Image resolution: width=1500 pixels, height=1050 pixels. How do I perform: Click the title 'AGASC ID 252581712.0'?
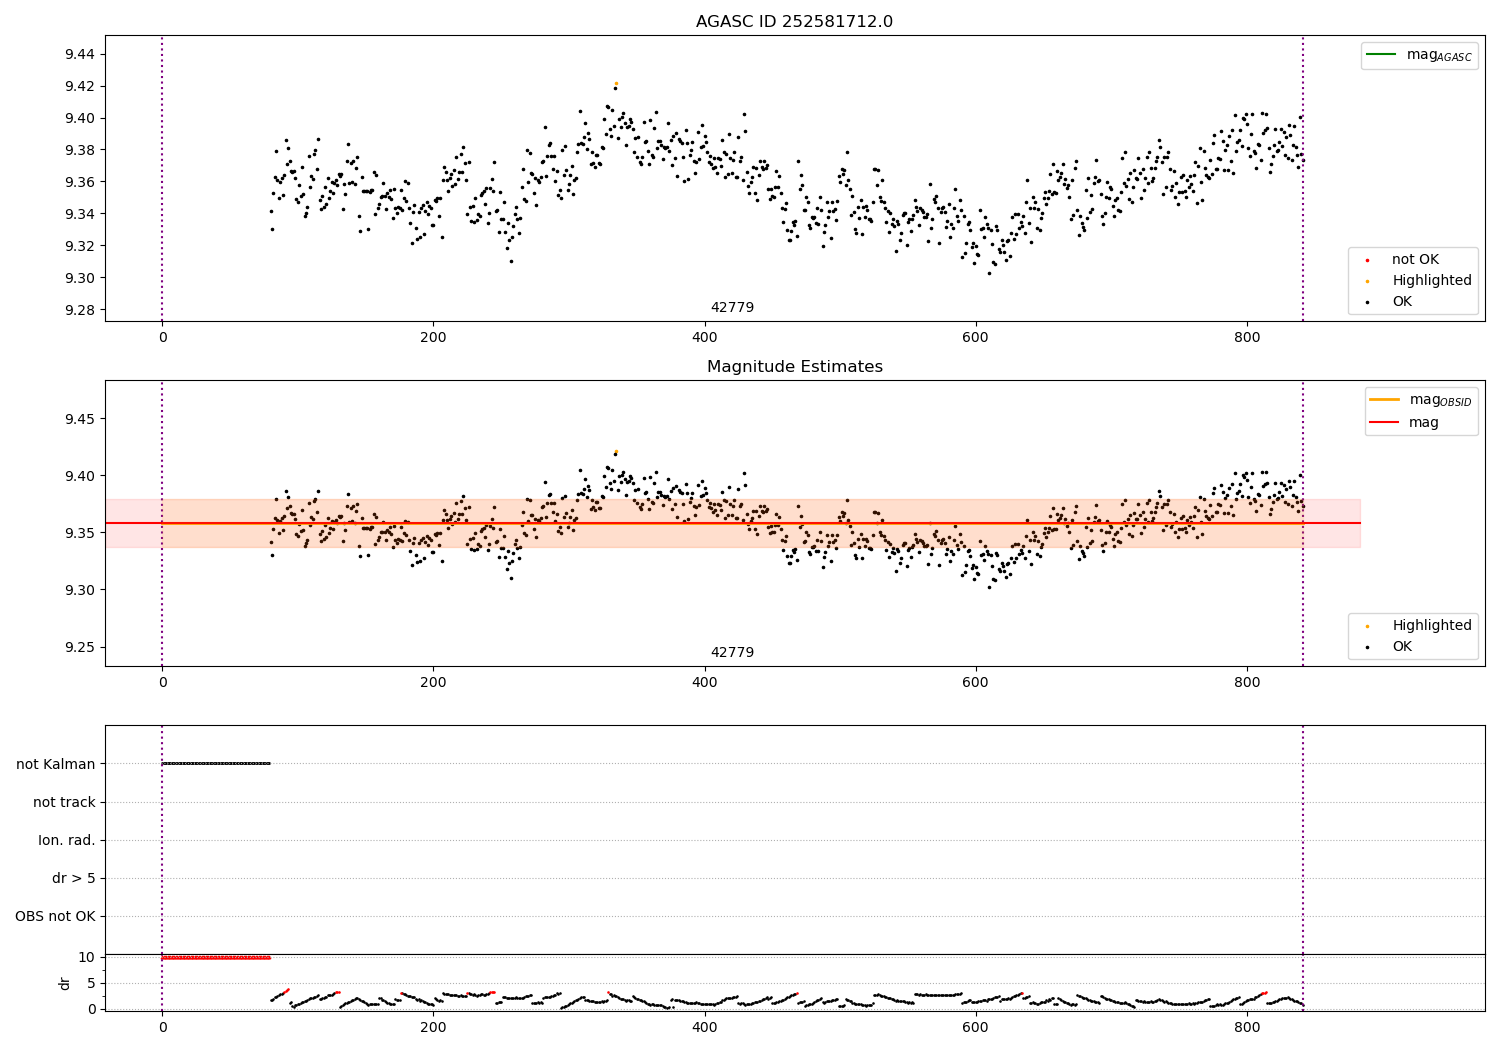point(794,21)
